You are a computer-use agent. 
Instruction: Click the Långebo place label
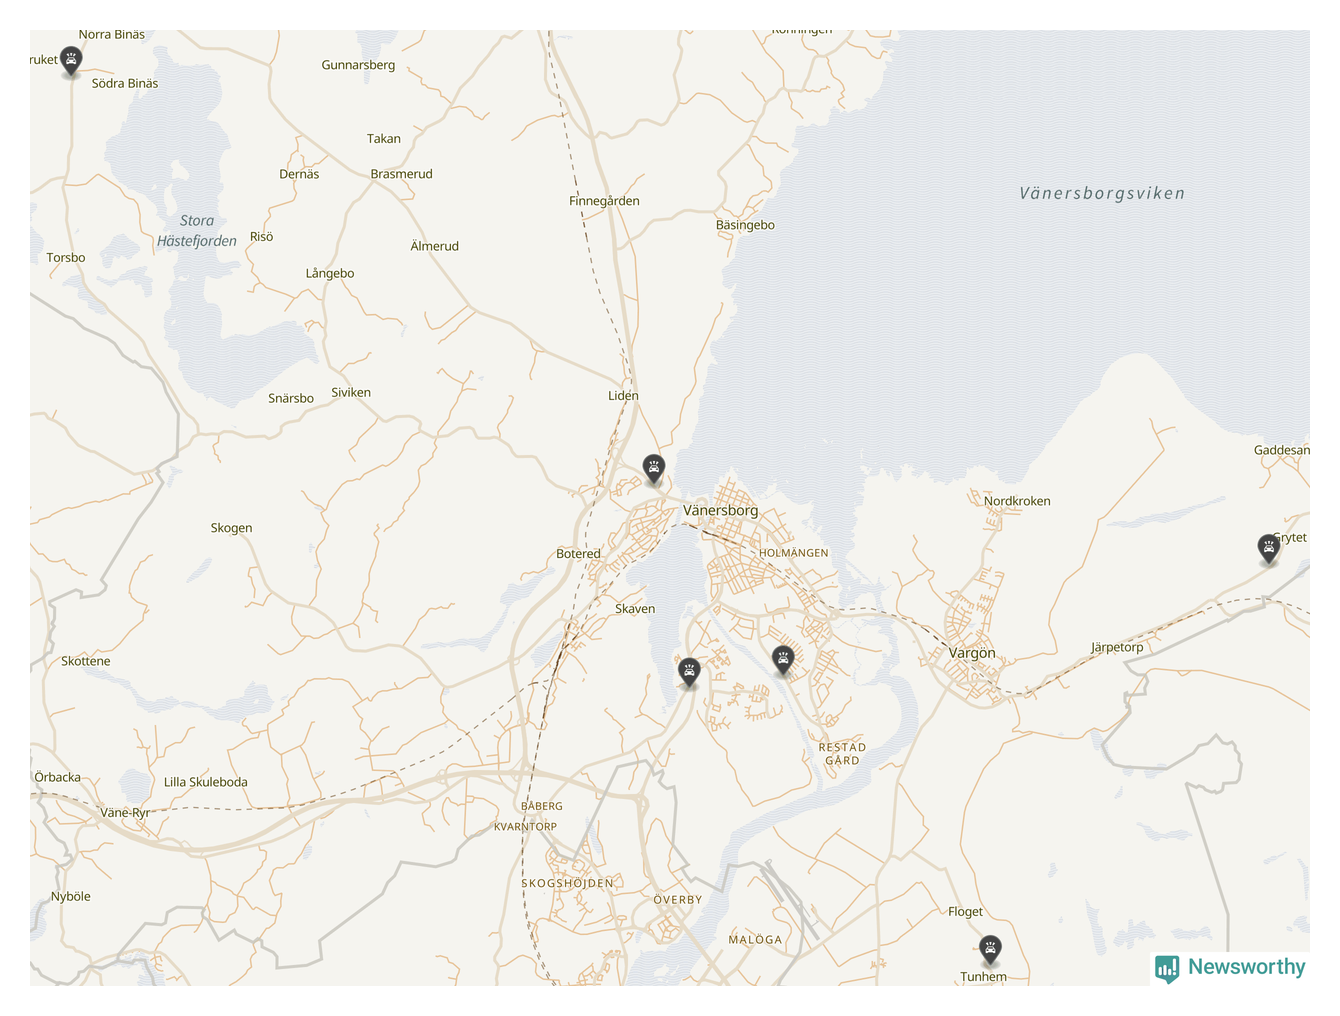330,273
